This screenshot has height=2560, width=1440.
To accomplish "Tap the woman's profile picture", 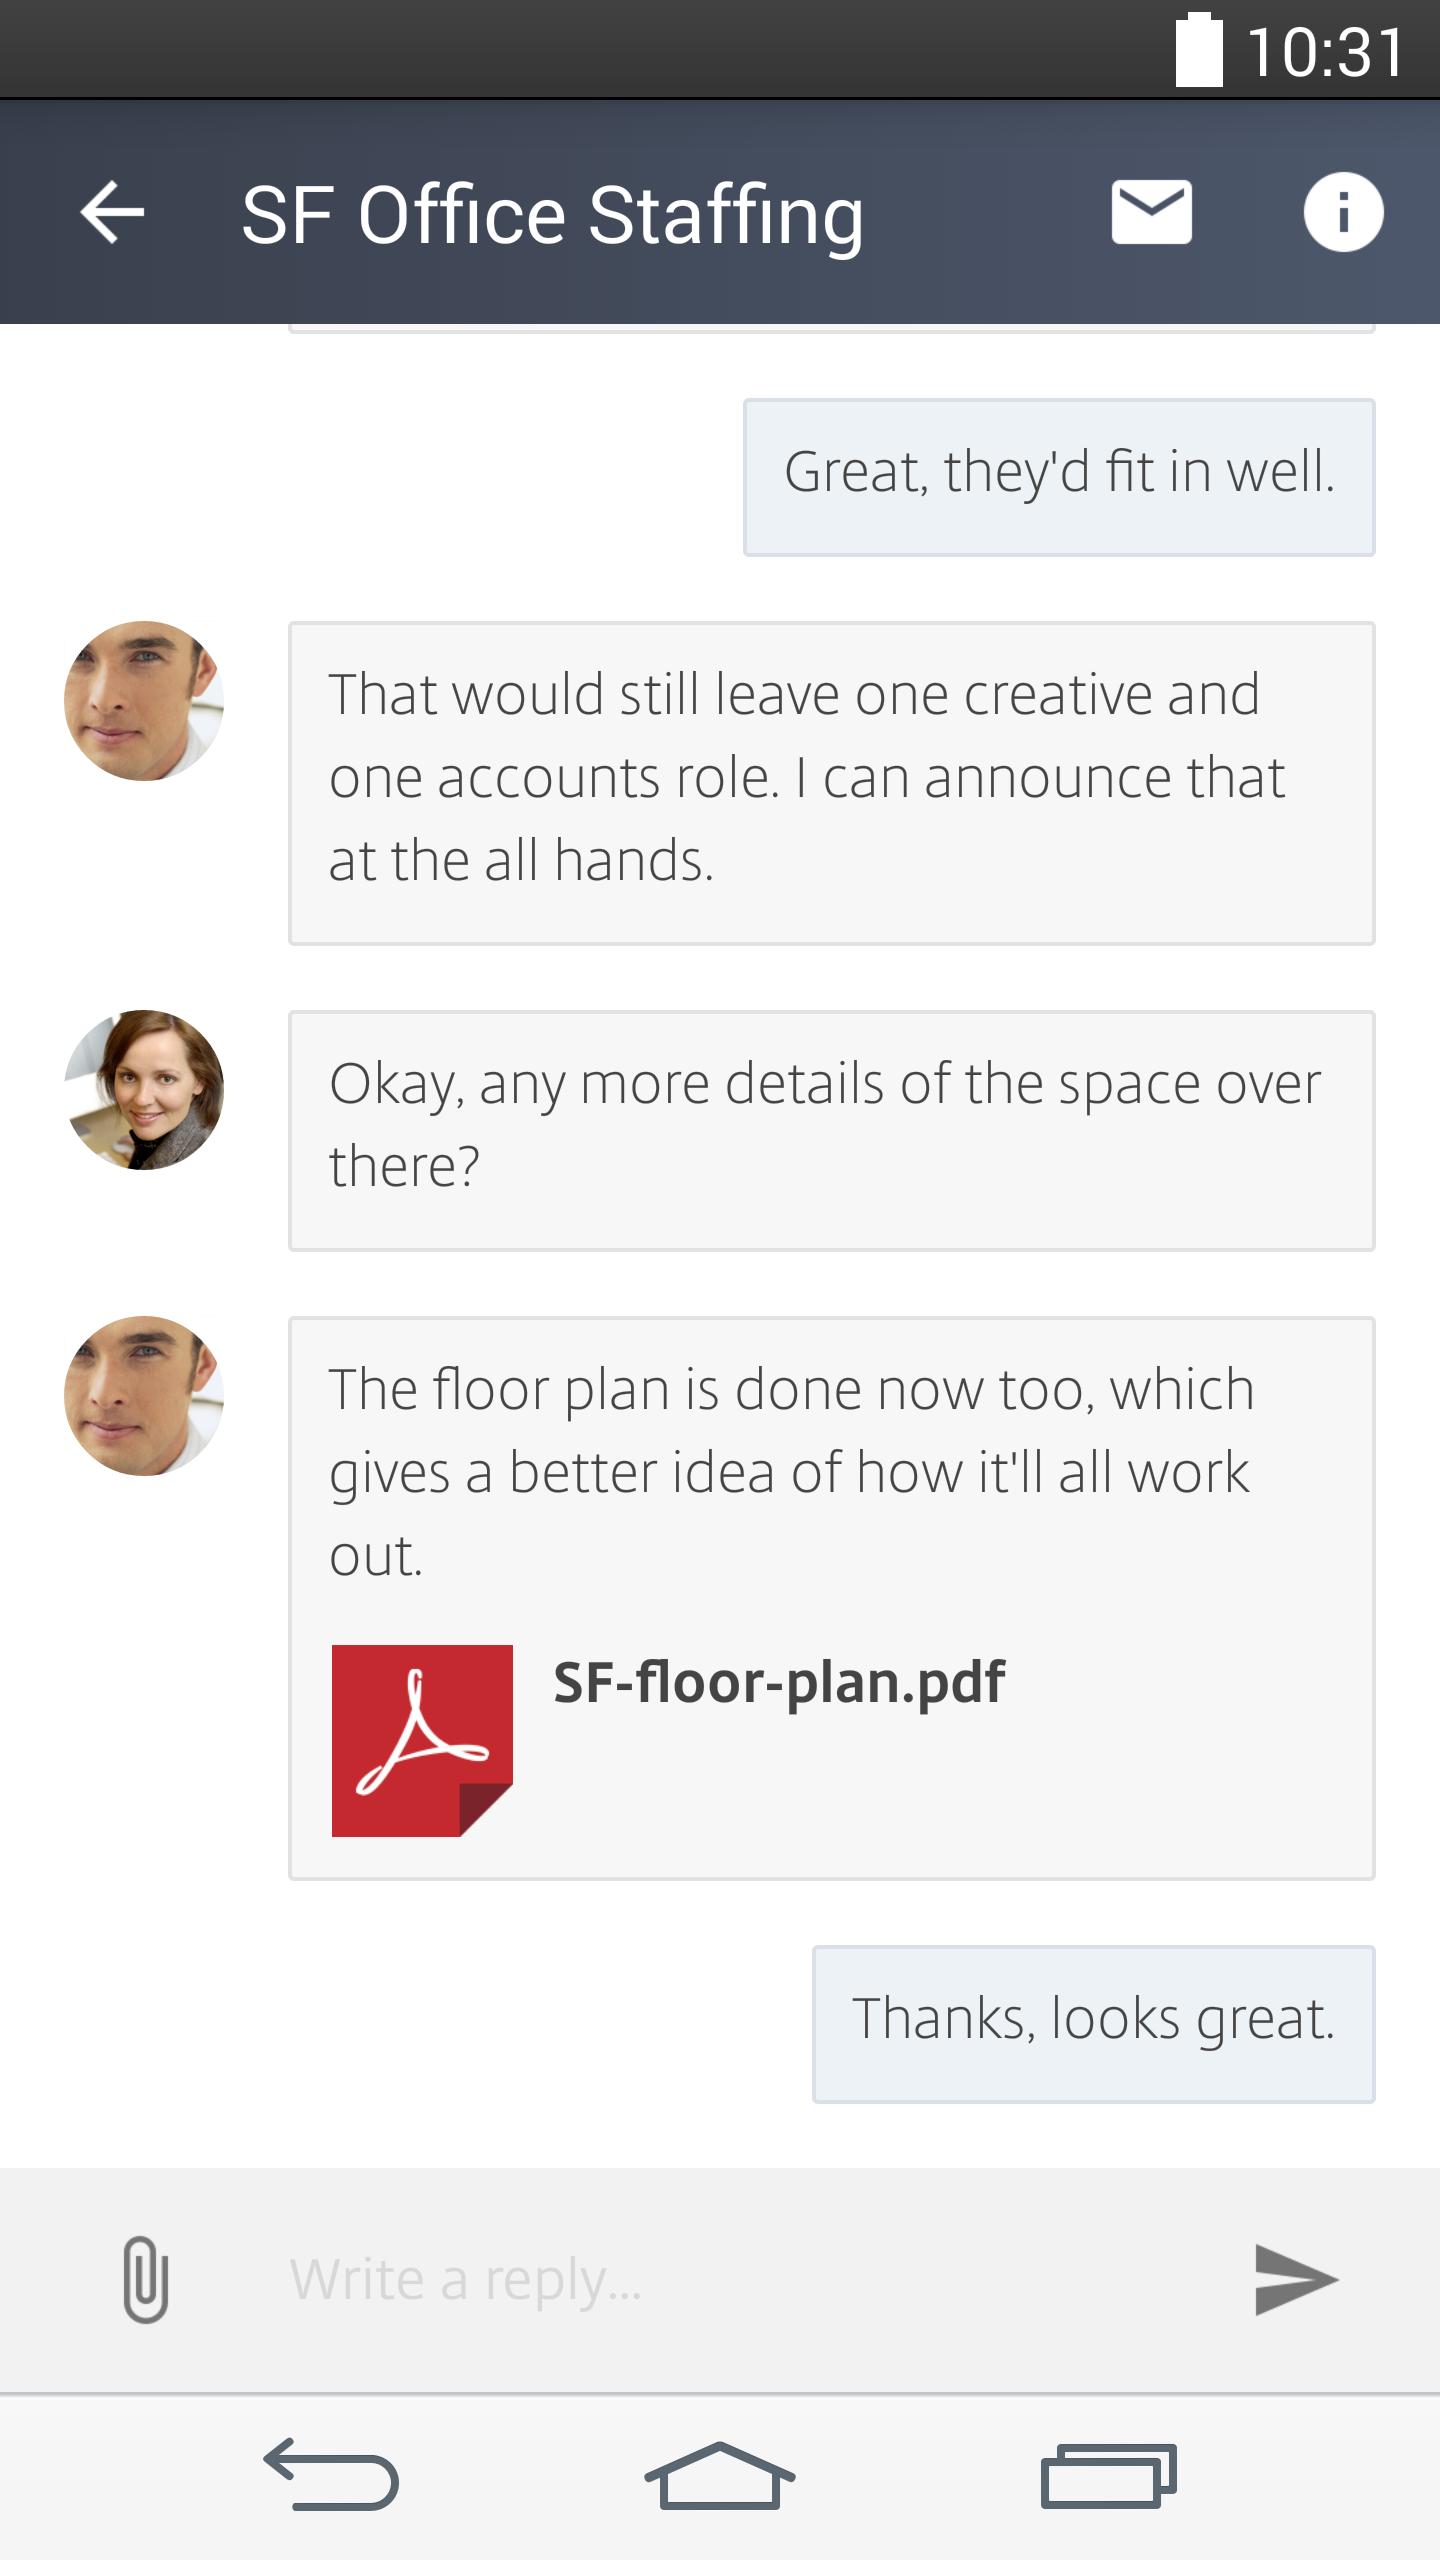I will click(144, 1090).
